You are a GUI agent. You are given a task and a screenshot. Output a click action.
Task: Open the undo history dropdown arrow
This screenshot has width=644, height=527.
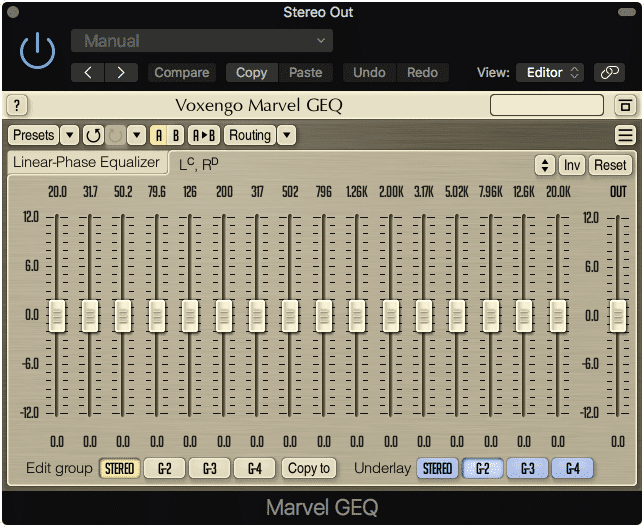(x=136, y=135)
